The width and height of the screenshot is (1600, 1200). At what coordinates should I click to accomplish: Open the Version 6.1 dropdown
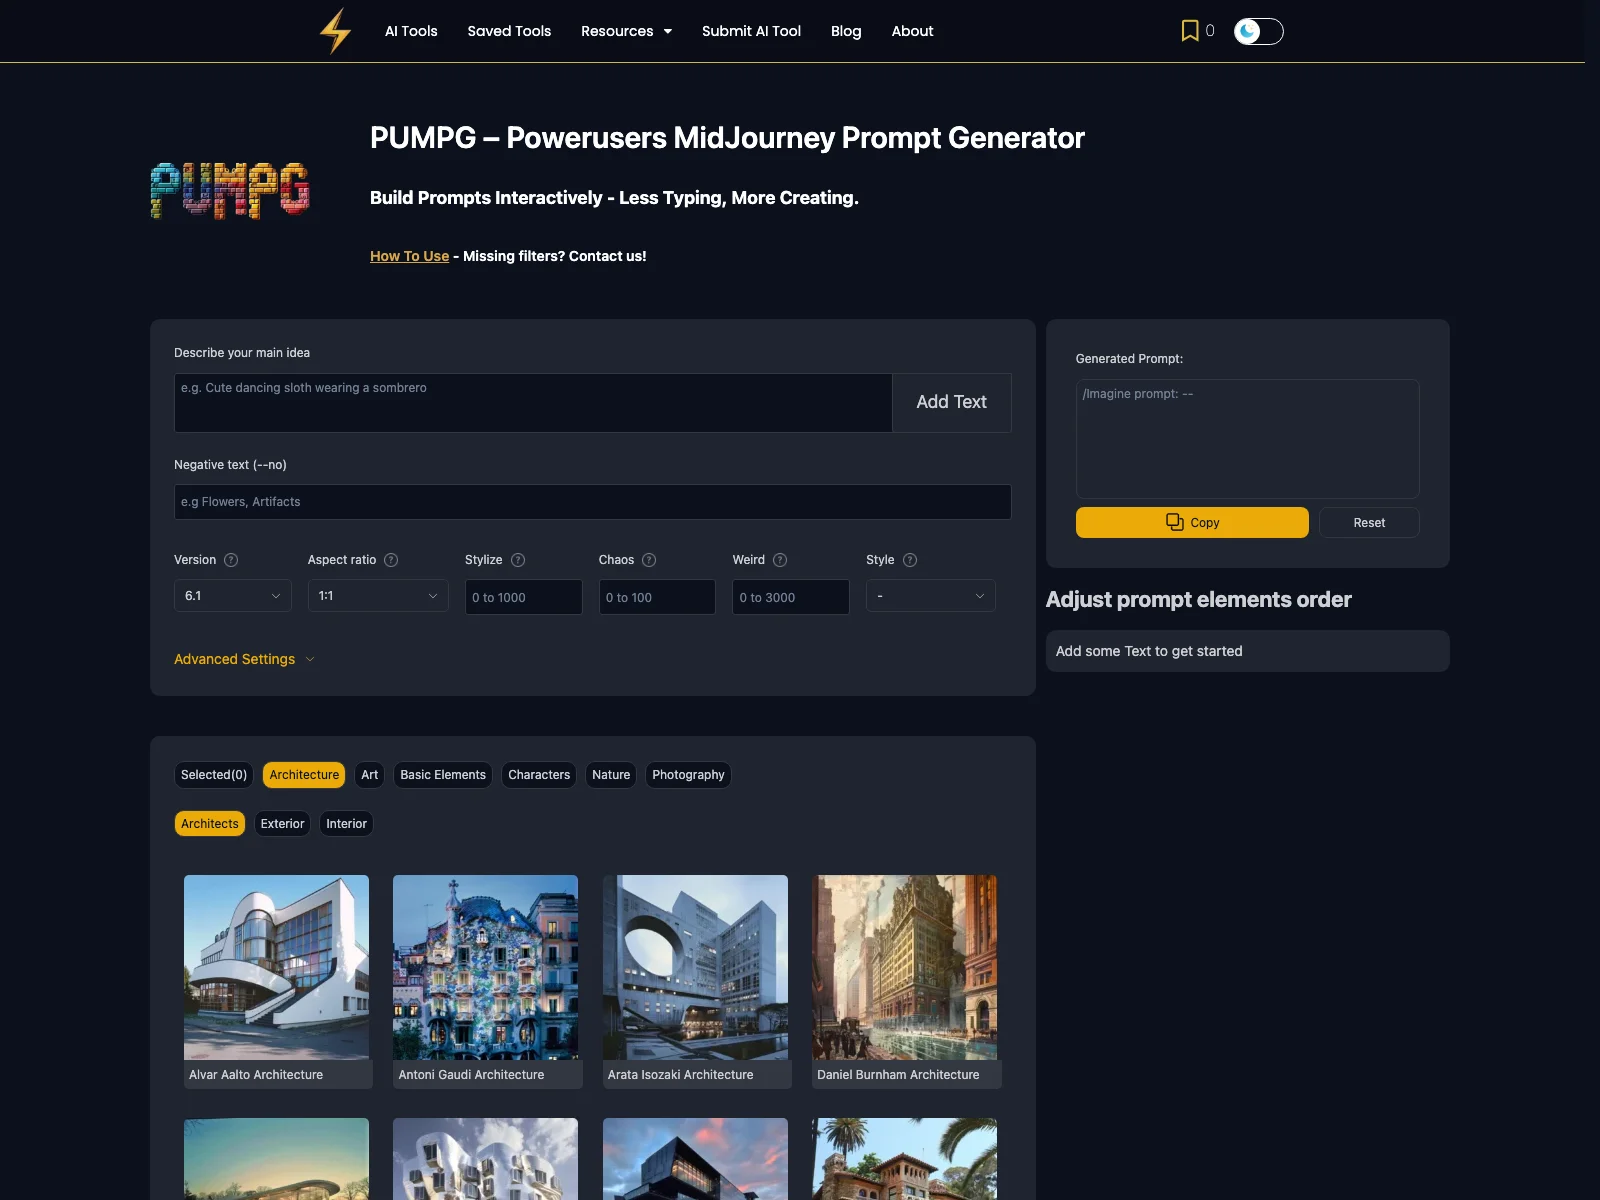pyautogui.click(x=233, y=596)
